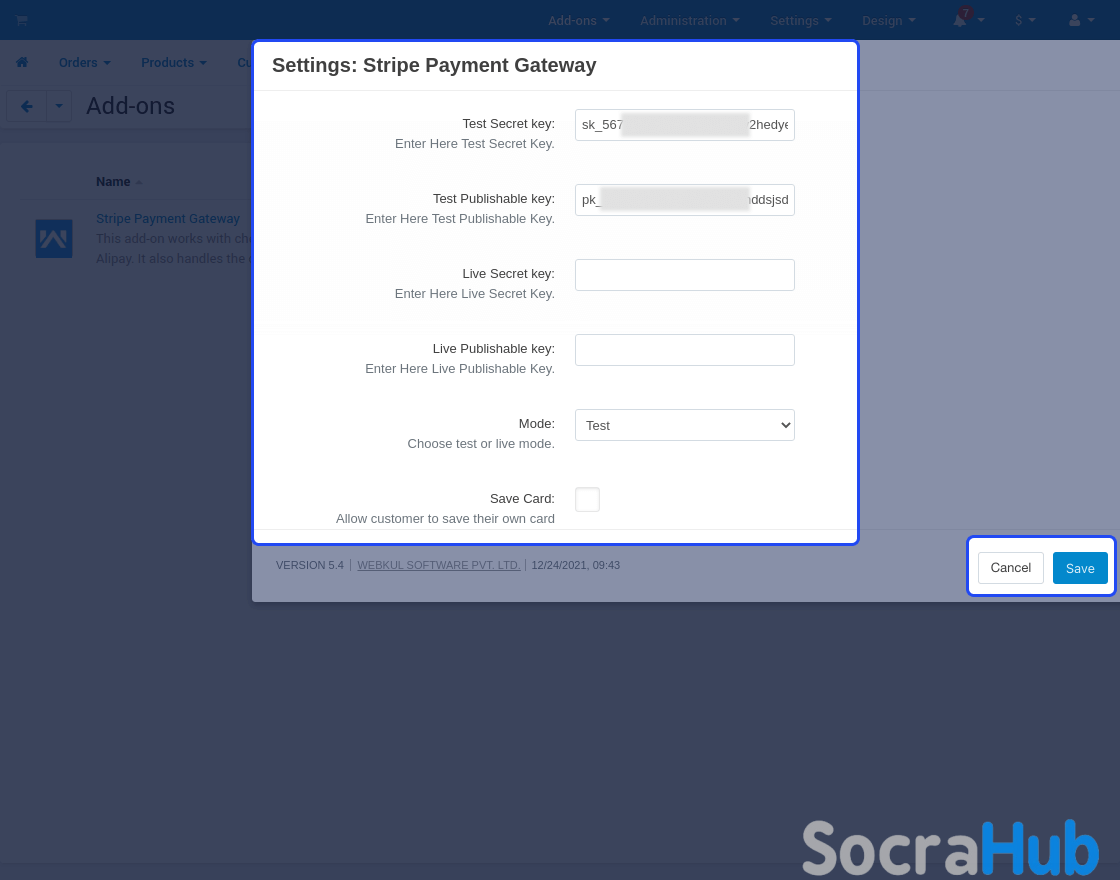Click the Test Publishable key field
The width and height of the screenshot is (1120, 880).
point(684,200)
